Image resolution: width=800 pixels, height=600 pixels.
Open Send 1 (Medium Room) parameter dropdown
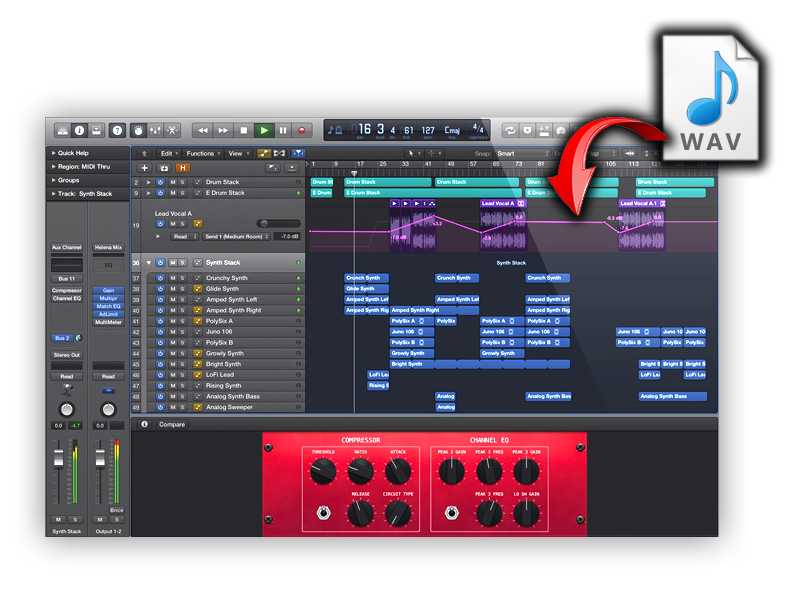click(x=236, y=236)
